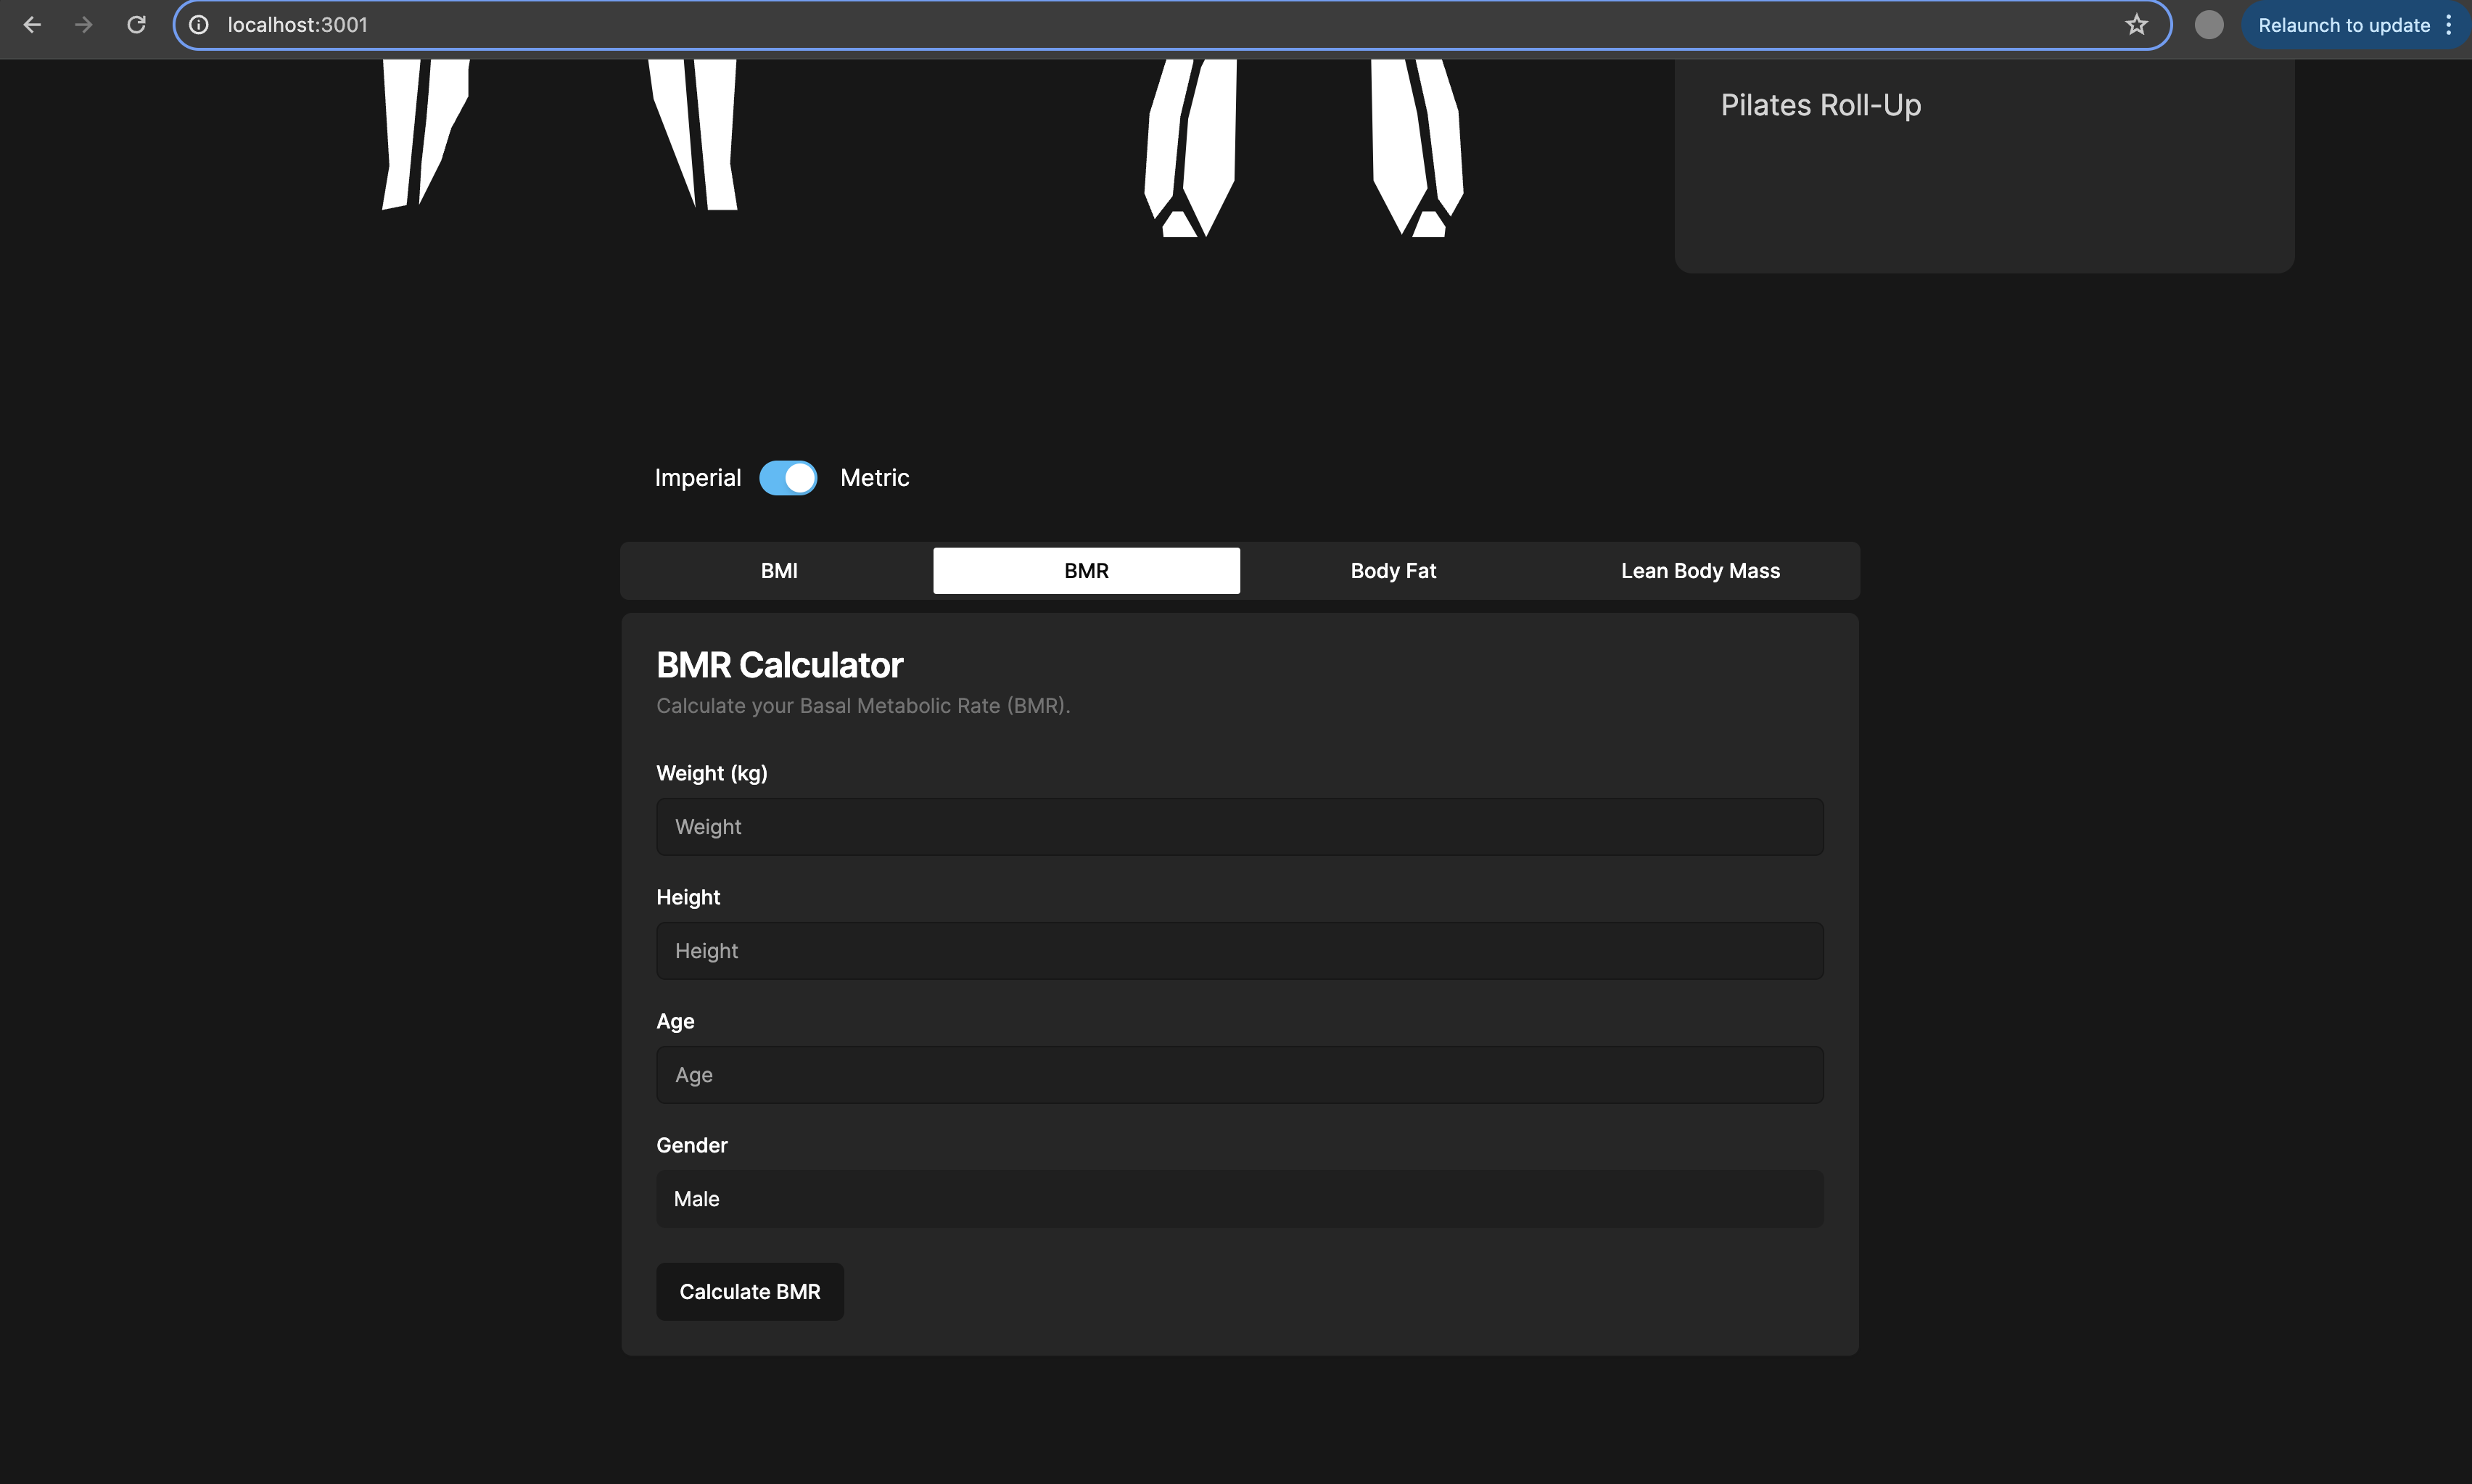
Task: Reload the page with refresh icon
Action: [136, 25]
